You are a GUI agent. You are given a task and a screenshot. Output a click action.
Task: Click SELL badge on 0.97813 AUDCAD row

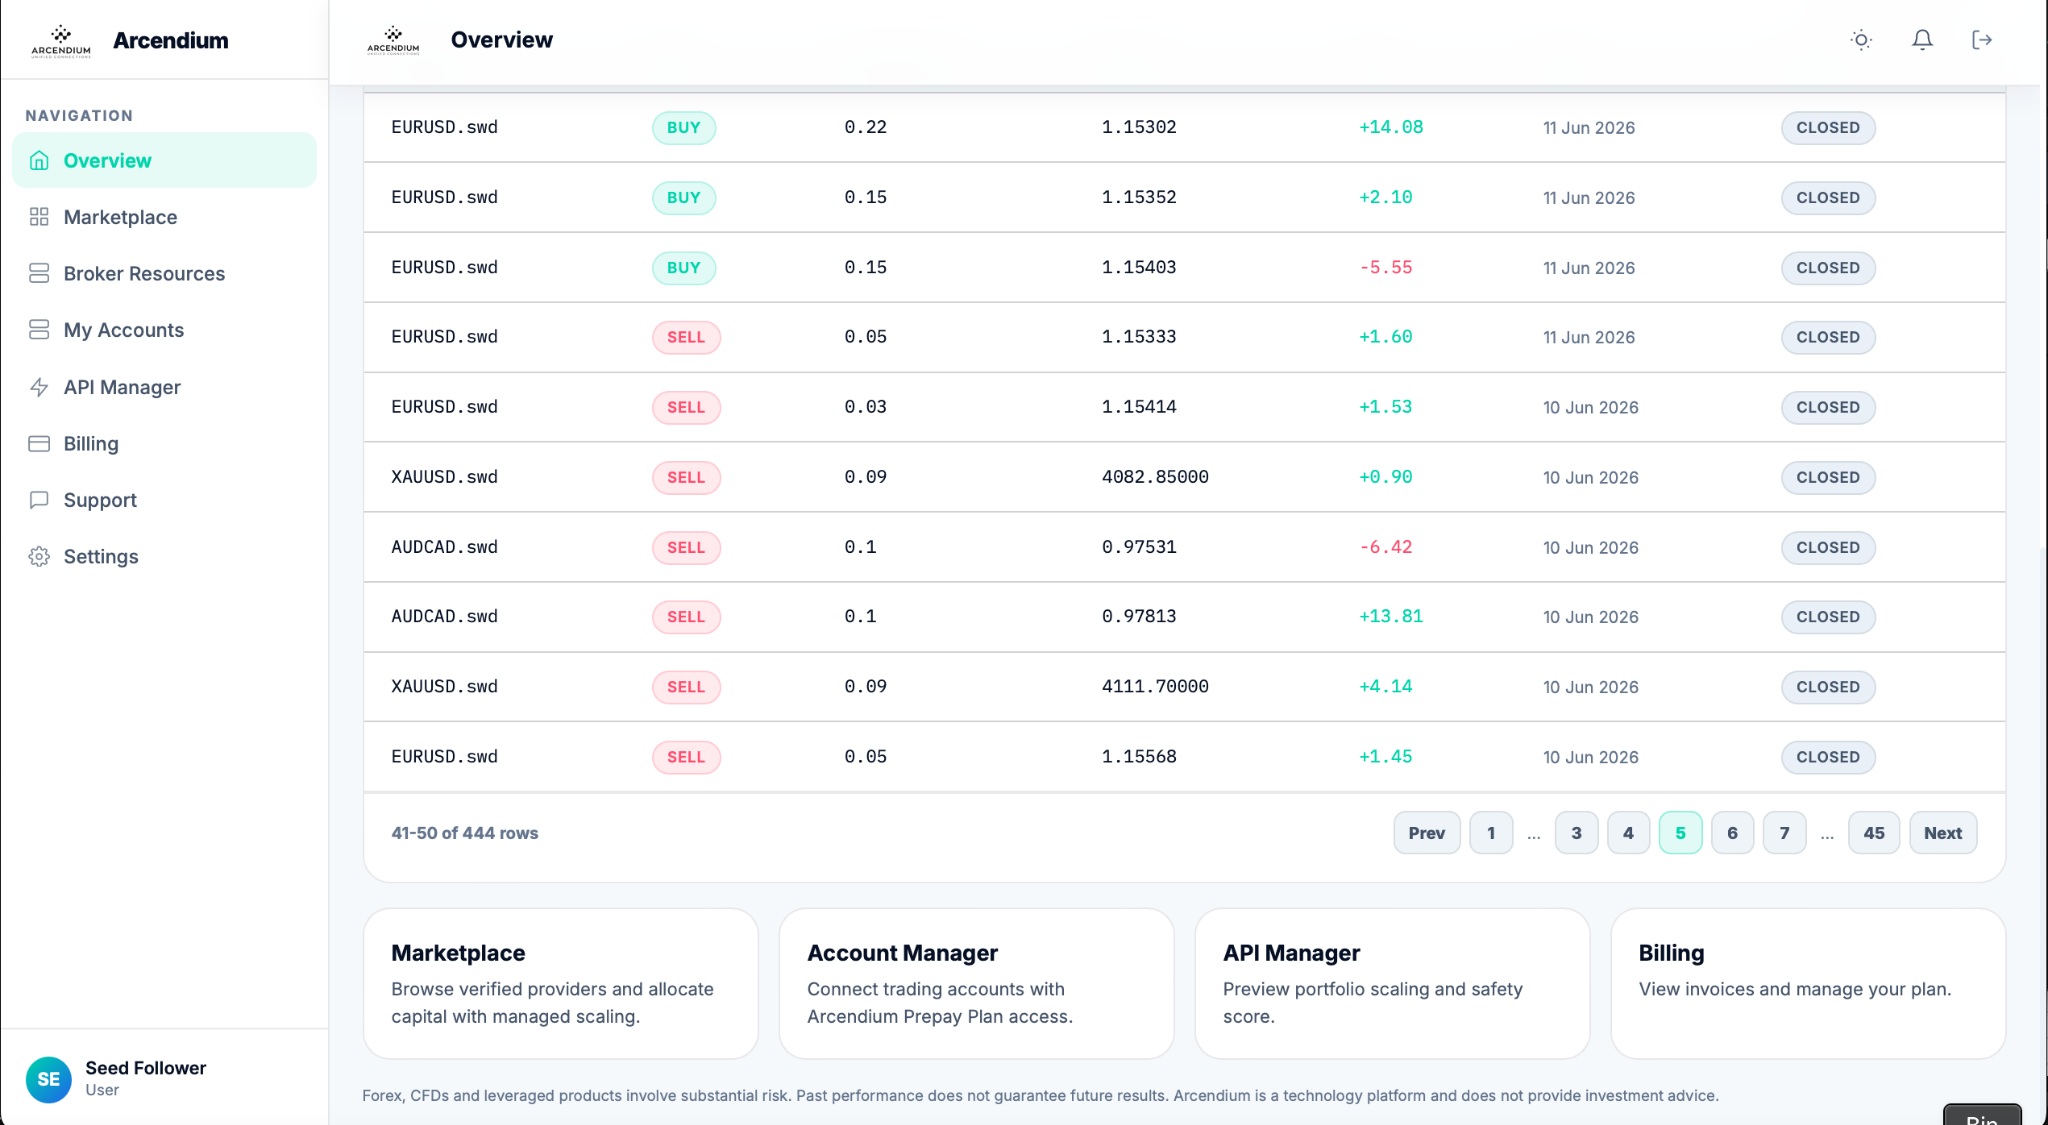(686, 617)
